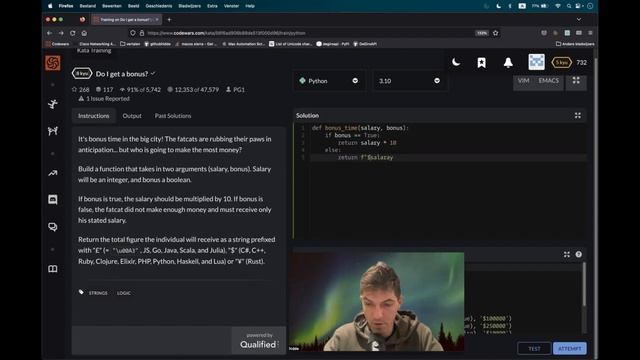Click the Codewars bookmark in toolbar

[58, 44]
